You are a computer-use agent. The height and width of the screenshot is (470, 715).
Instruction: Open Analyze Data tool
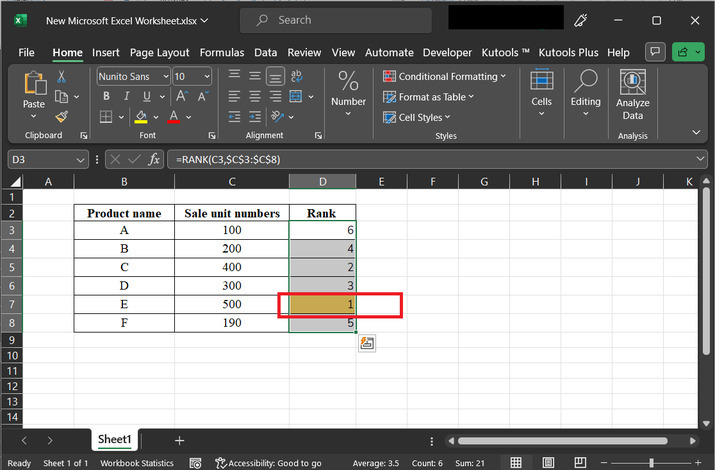click(632, 95)
